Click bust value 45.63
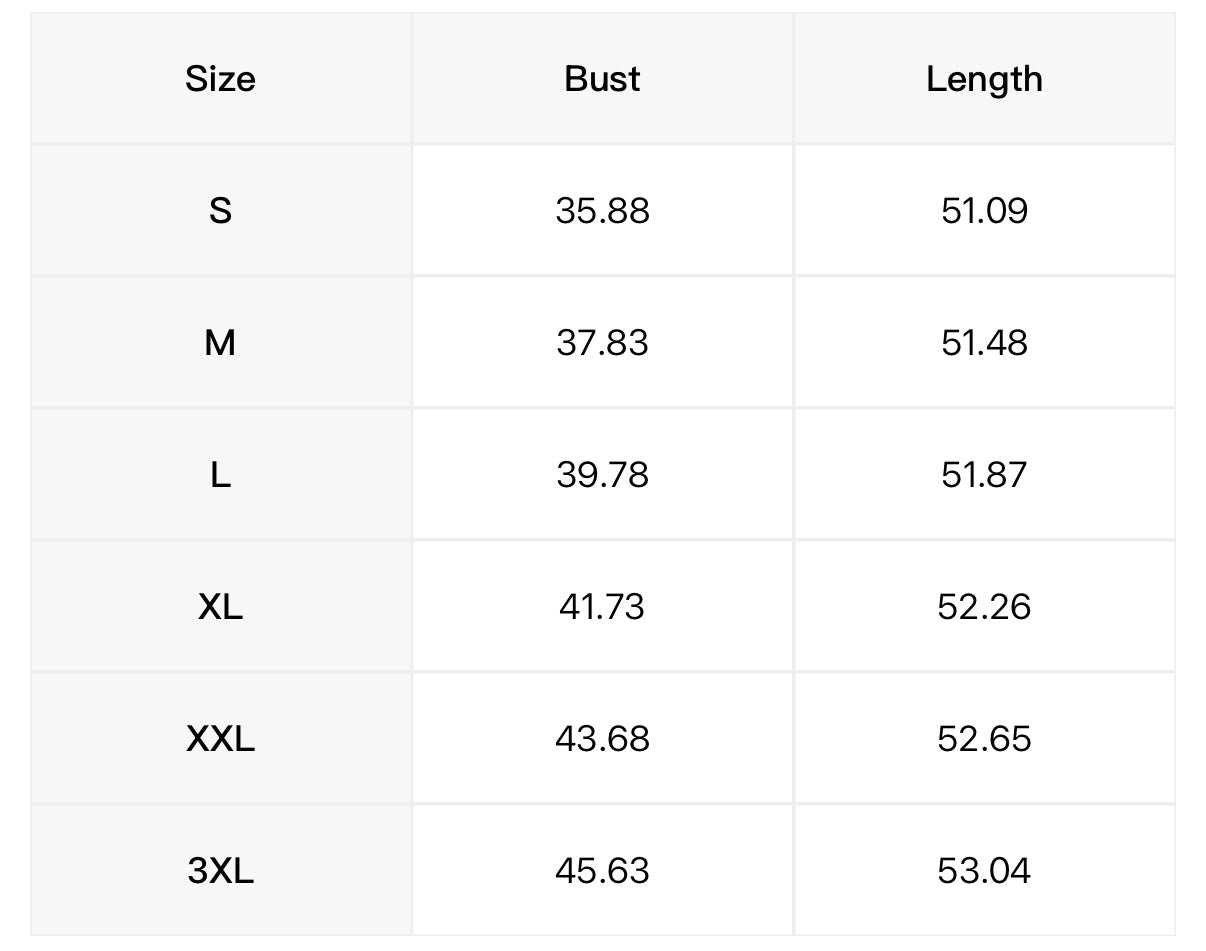 602,871
